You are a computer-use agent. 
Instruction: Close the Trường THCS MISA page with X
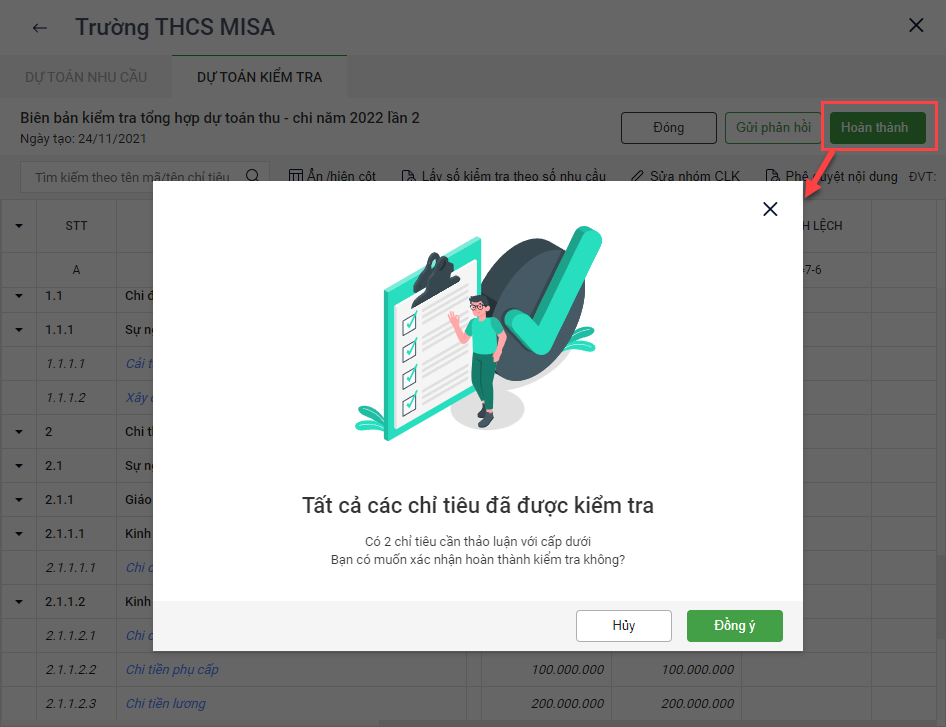click(x=916, y=25)
